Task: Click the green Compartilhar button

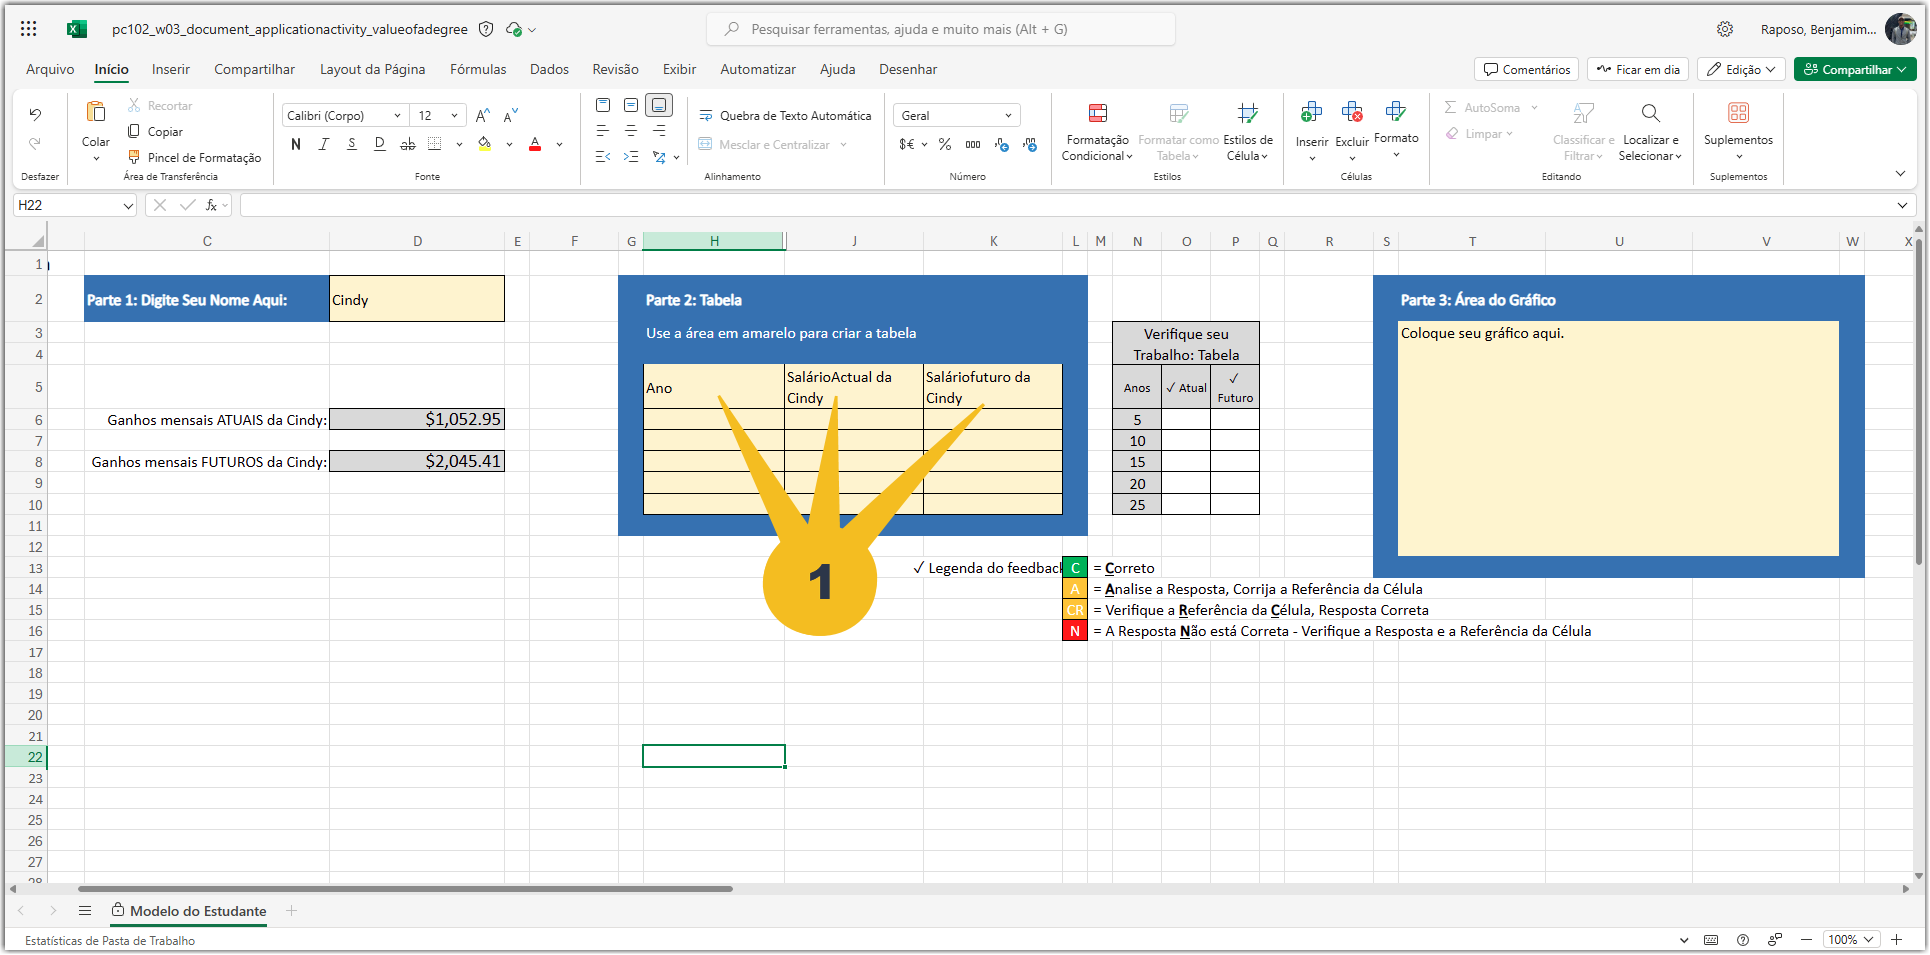Action: point(1855,69)
